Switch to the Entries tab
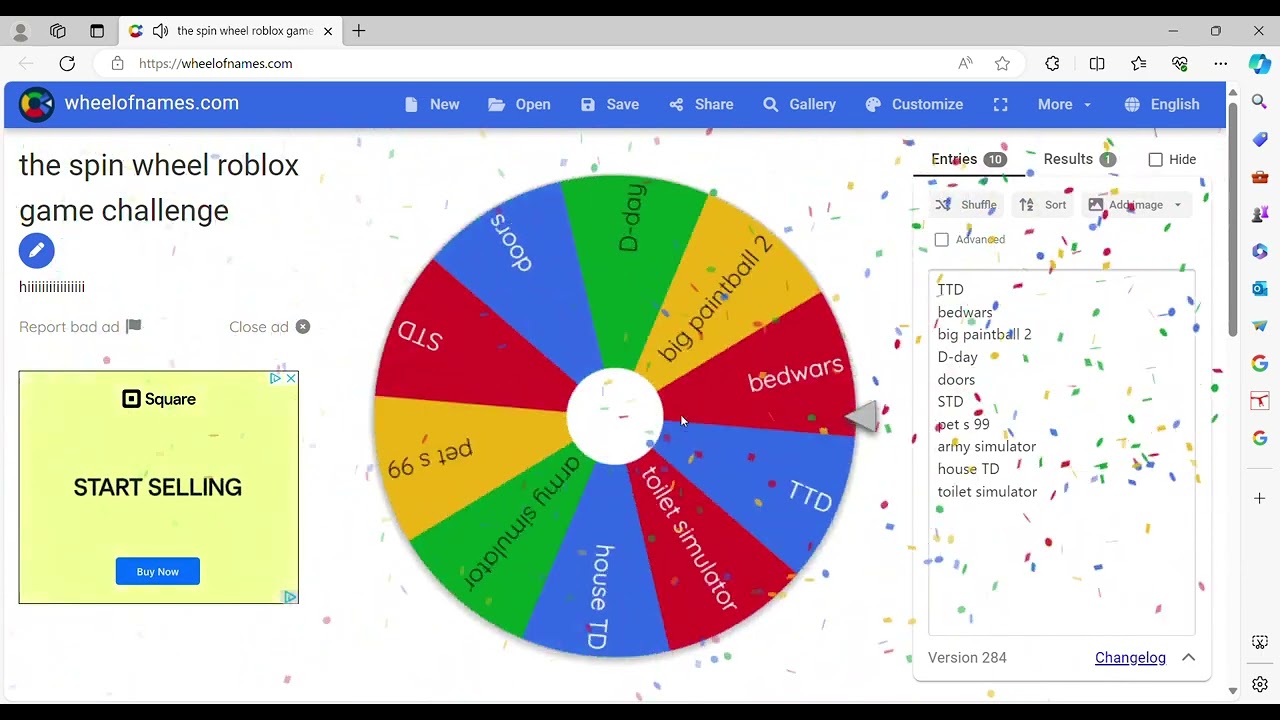This screenshot has width=1280, height=720. [968, 159]
